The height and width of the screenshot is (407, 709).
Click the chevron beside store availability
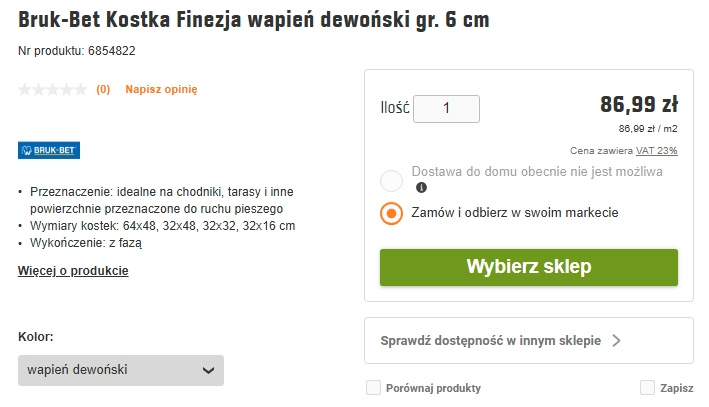click(x=616, y=340)
